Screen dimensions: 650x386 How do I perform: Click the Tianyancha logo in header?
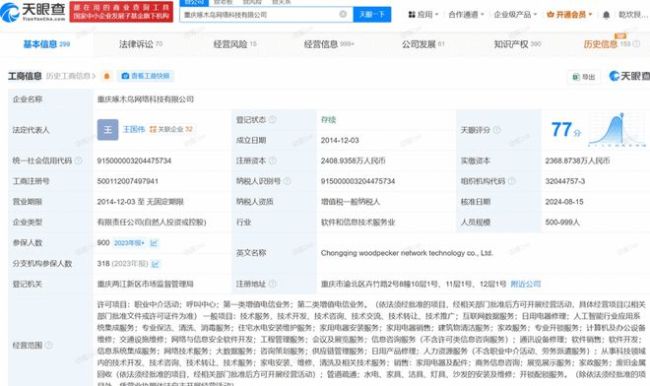tap(33, 12)
